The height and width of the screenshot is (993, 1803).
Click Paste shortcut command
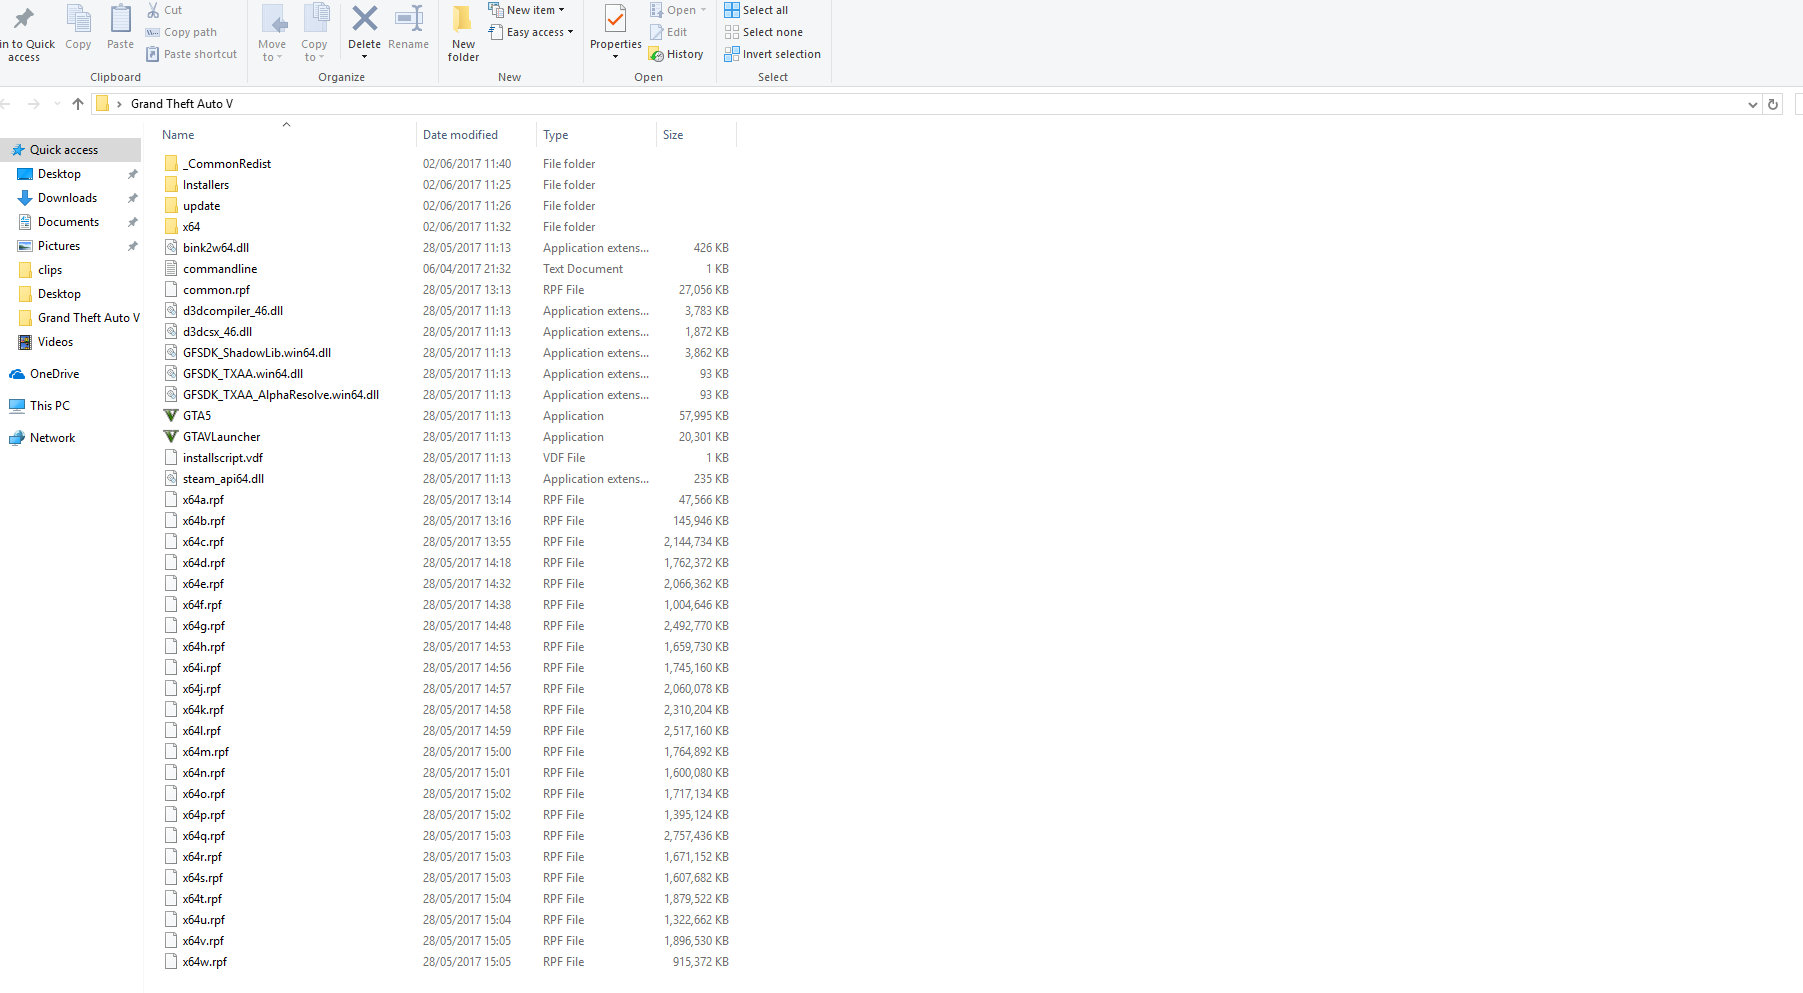[192, 54]
